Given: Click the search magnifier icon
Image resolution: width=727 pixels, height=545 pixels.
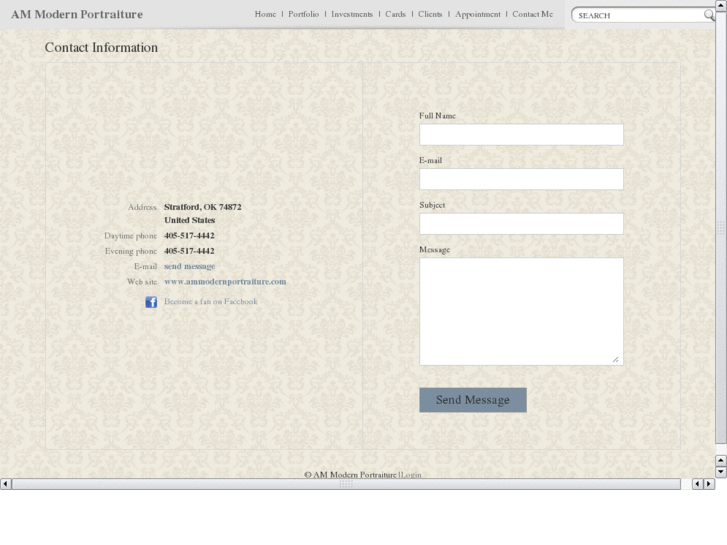Looking at the screenshot, I should [709, 15].
